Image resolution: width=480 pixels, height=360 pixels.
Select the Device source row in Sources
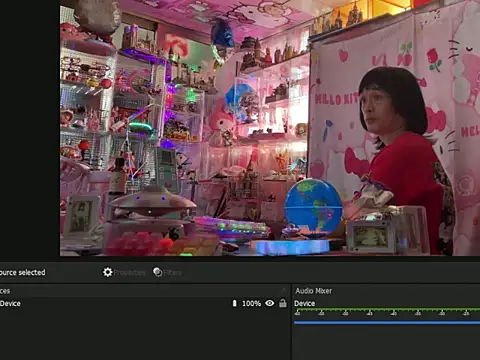(x=144, y=303)
